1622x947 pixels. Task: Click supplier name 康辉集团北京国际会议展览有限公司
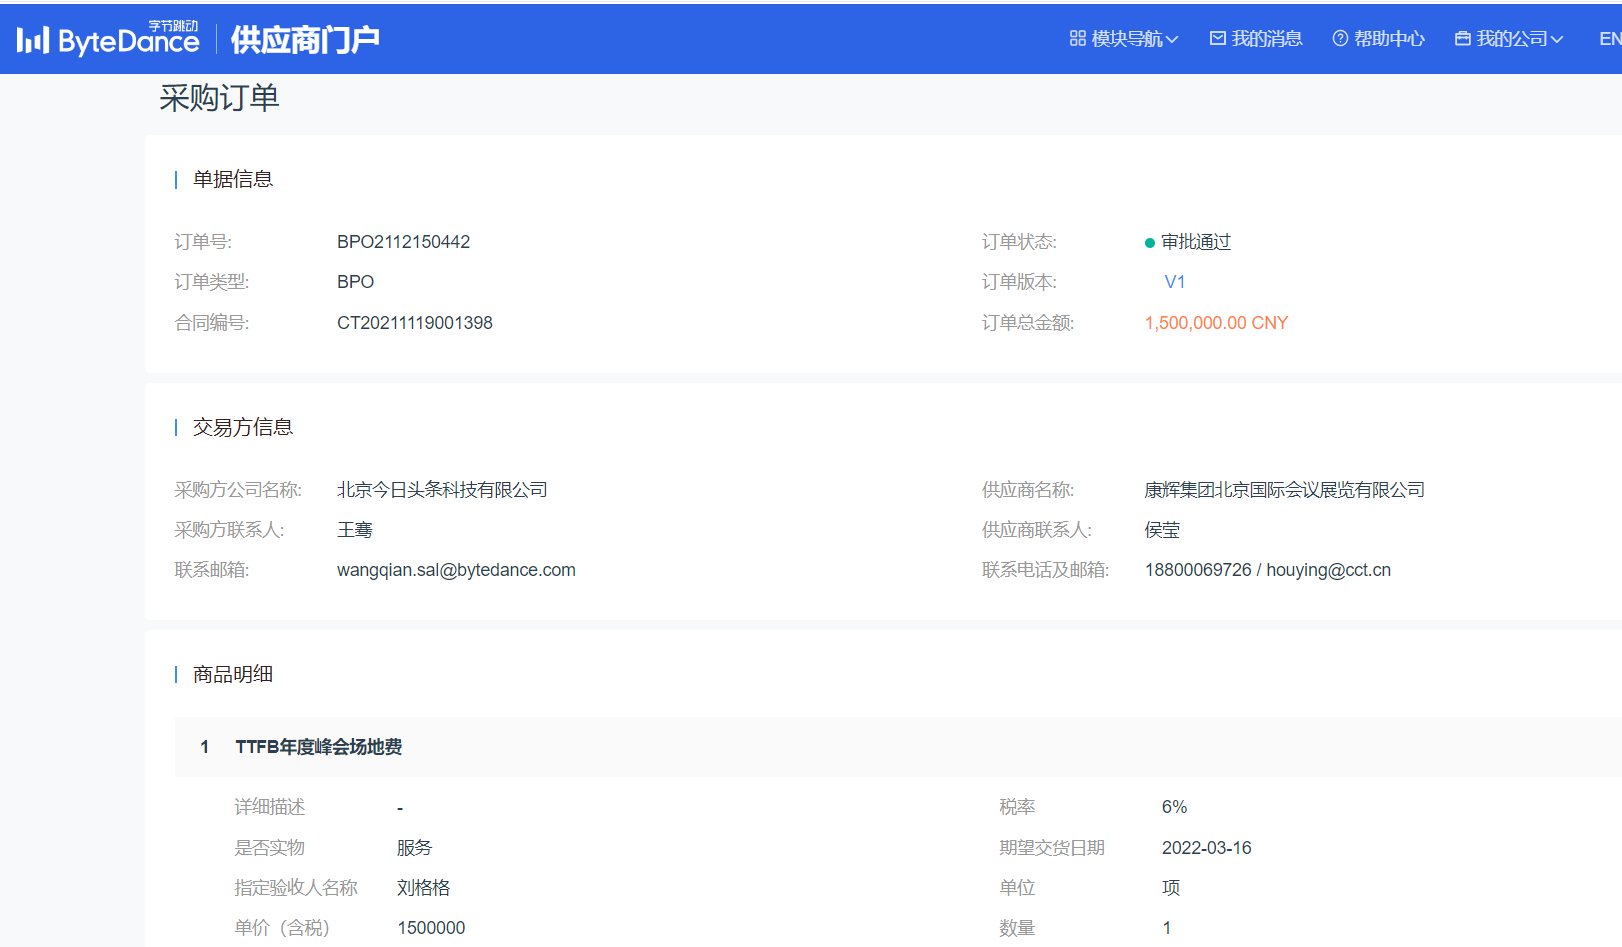point(1284,490)
